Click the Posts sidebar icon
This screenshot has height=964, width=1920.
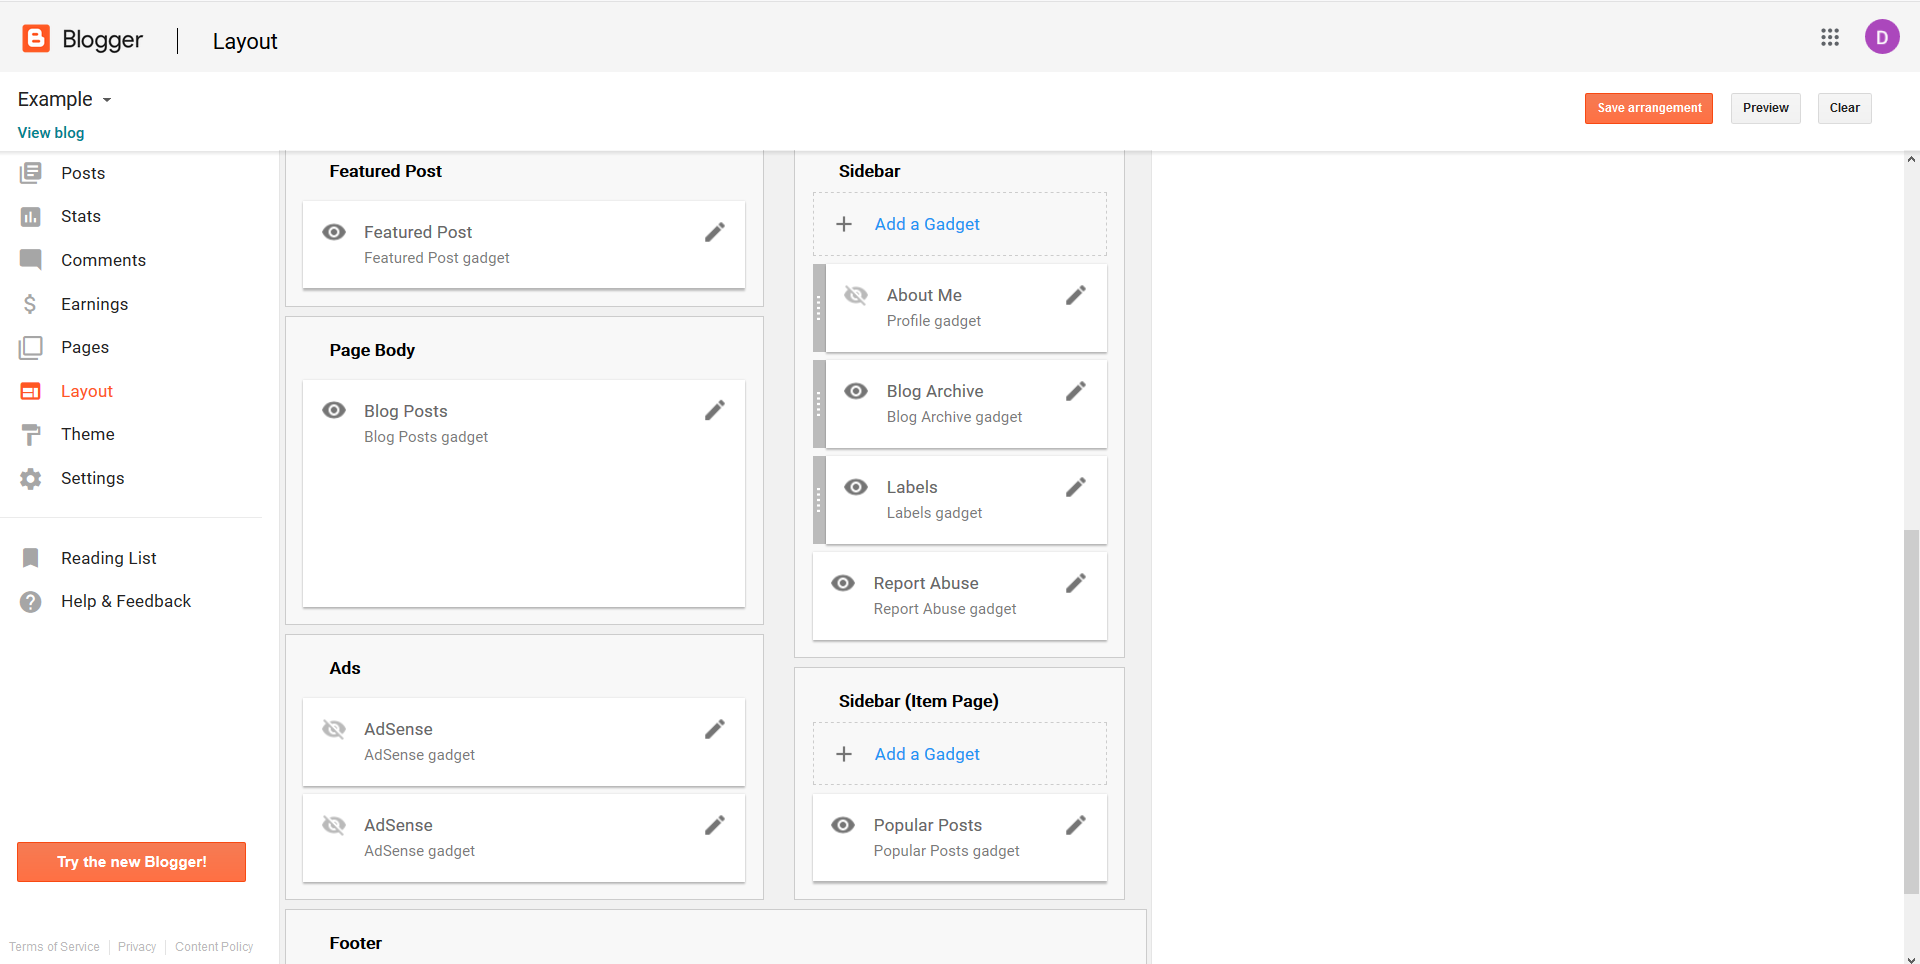31,173
